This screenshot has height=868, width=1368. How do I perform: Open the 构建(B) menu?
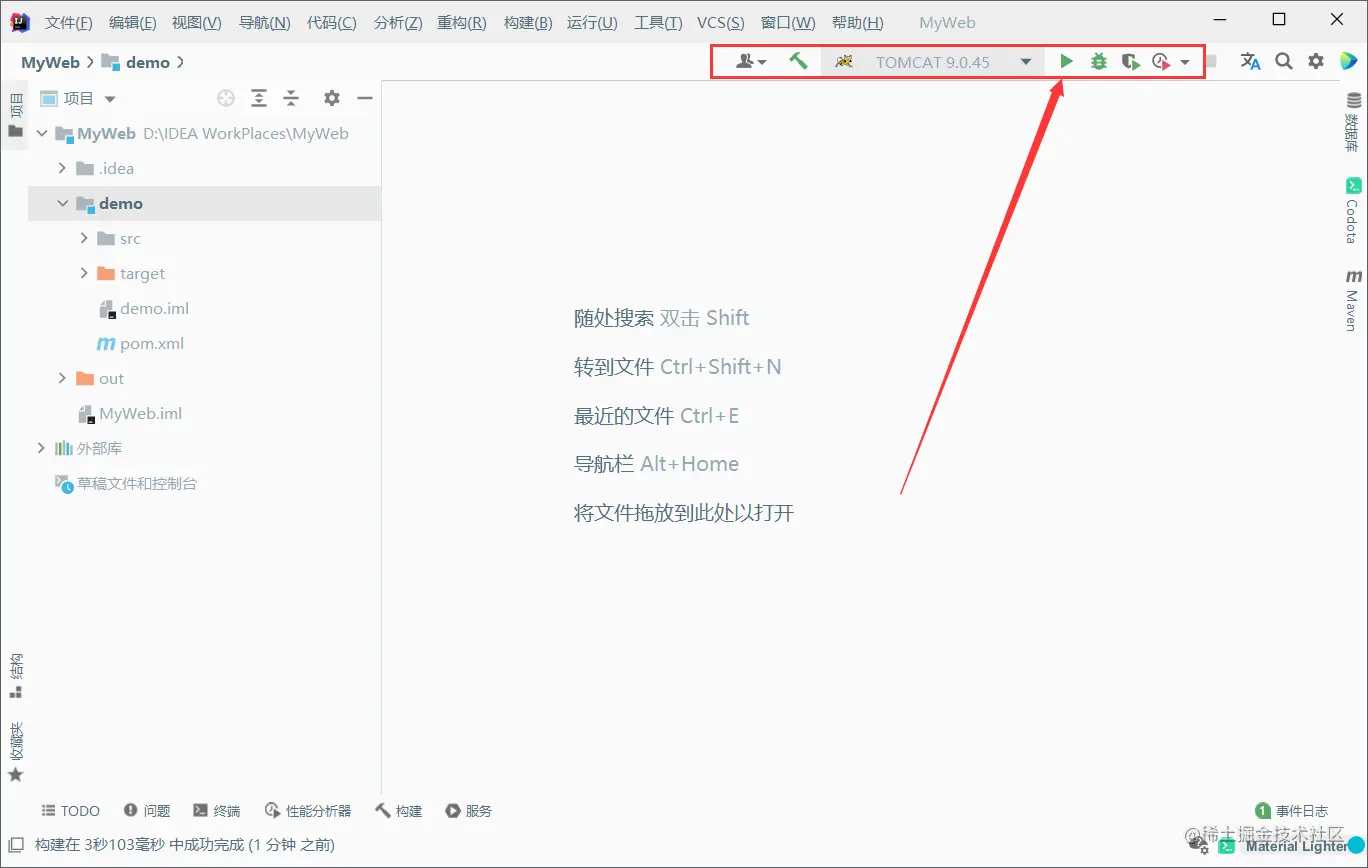tap(527, 22)
